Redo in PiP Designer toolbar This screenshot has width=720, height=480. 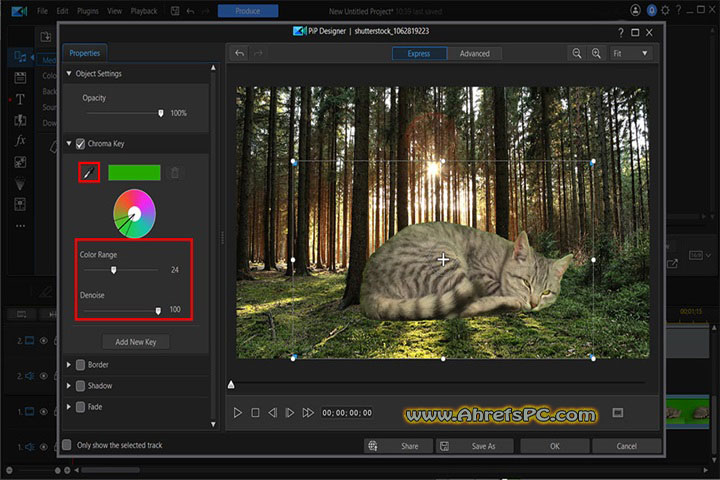point(259,53)
